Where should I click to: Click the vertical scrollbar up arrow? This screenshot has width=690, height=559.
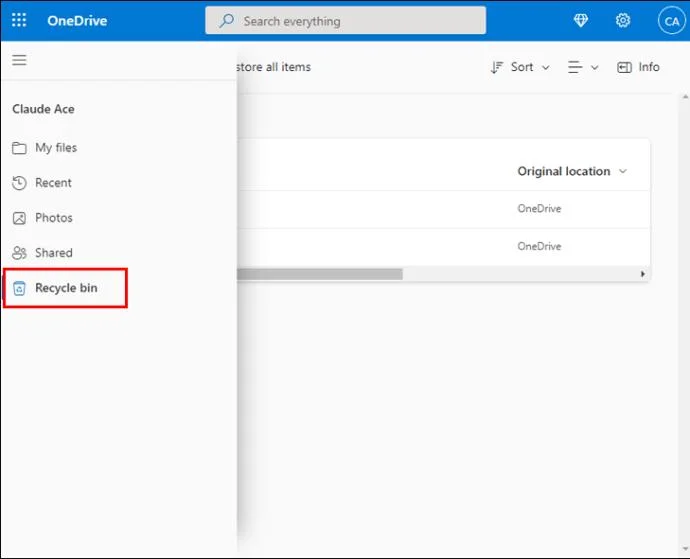685,97
